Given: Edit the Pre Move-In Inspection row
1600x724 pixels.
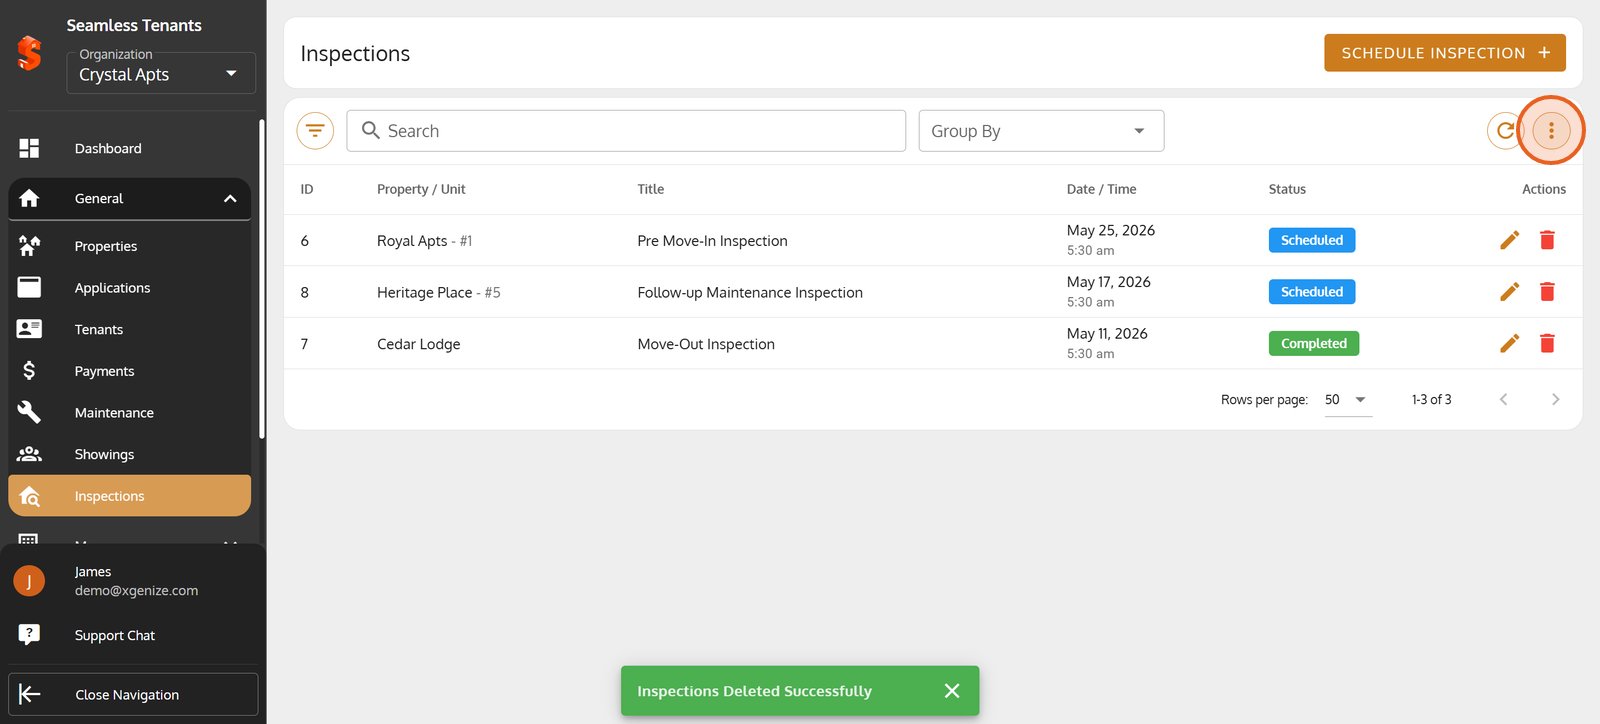Looking at the screenshot, I should (x=1509, y=240).
